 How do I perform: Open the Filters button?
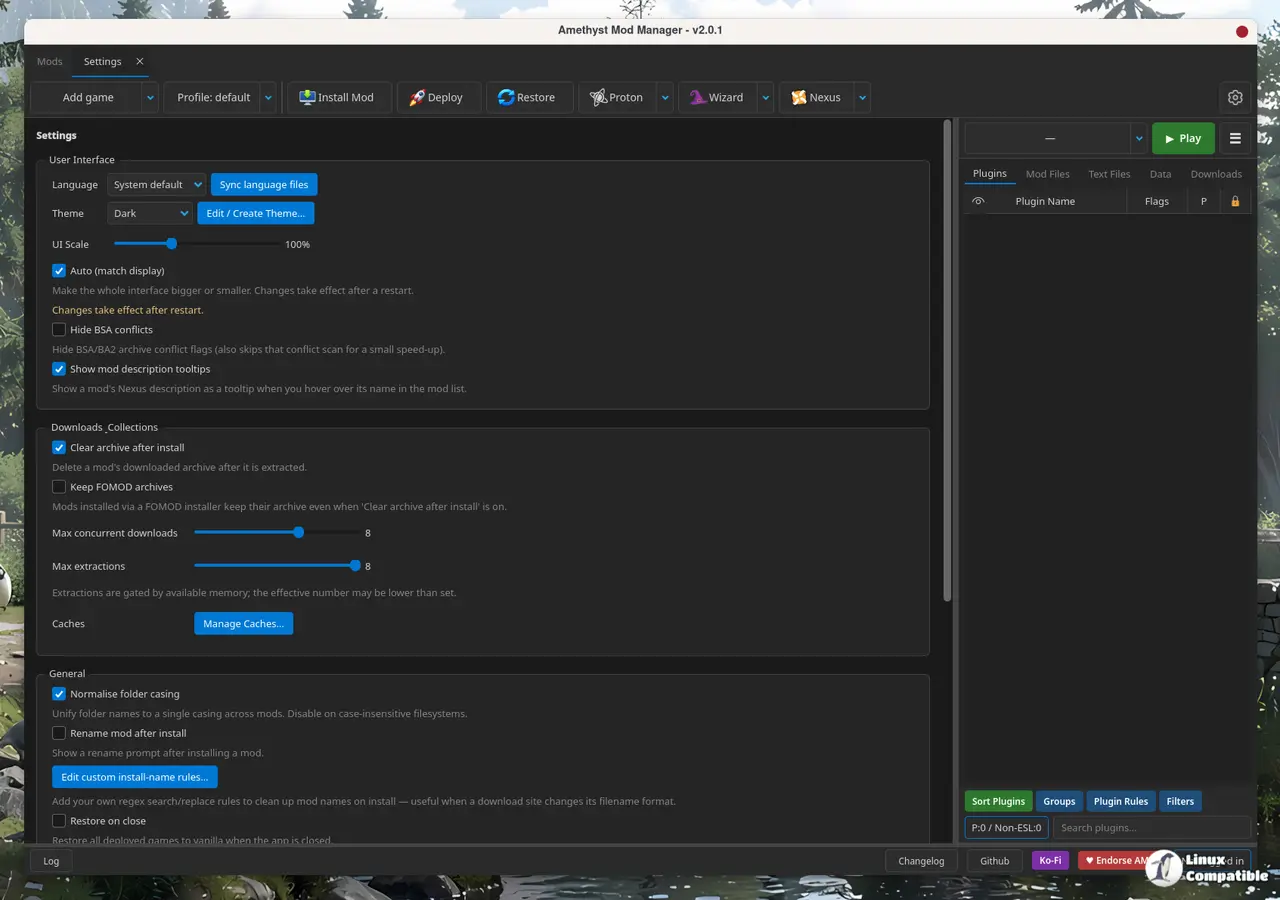click(1180, 801)
